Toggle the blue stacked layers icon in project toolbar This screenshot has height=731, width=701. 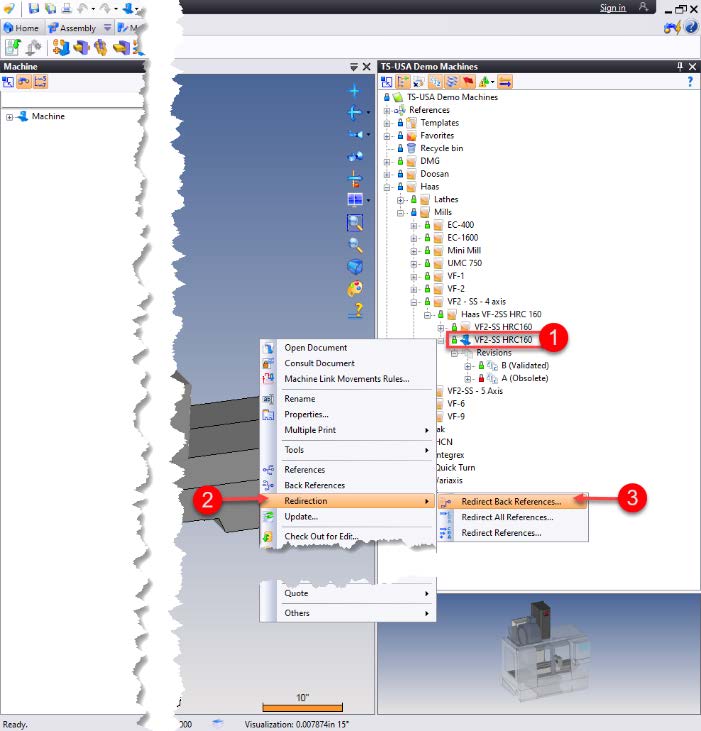452,83
